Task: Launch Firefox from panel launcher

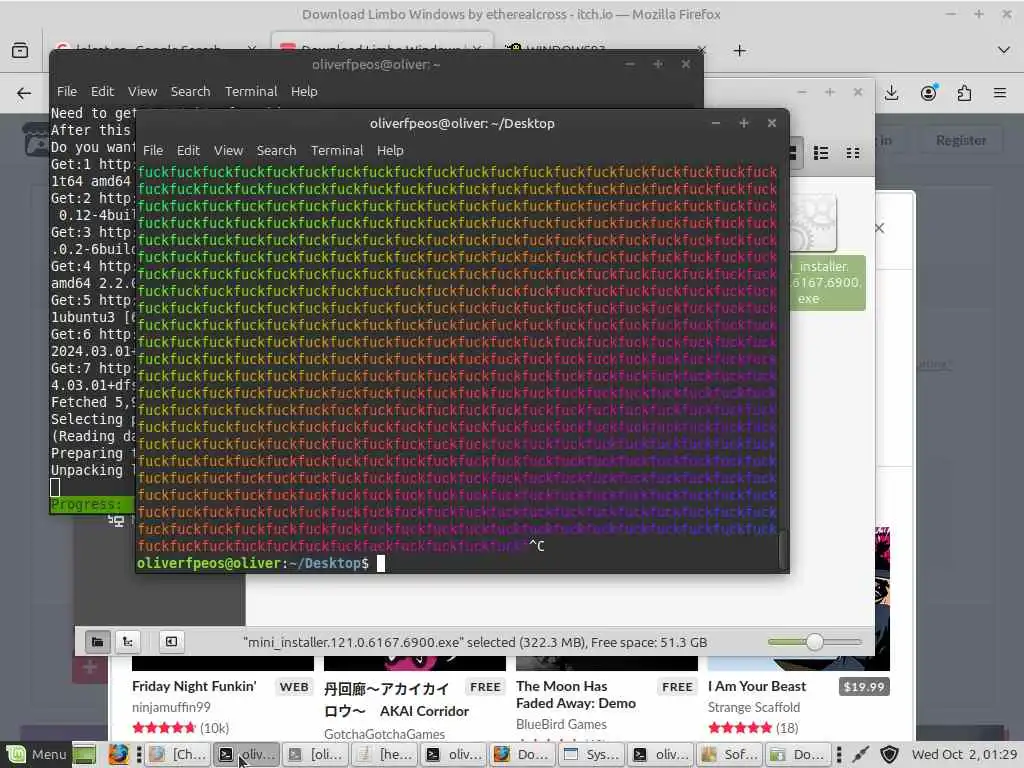Action: [x=118, y=754]
